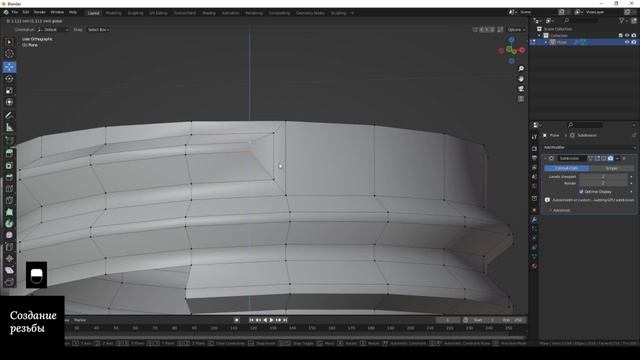Toggle Subdivision modifier on-cage display
This screenshot has width=640, height=360.
(591, 158)
